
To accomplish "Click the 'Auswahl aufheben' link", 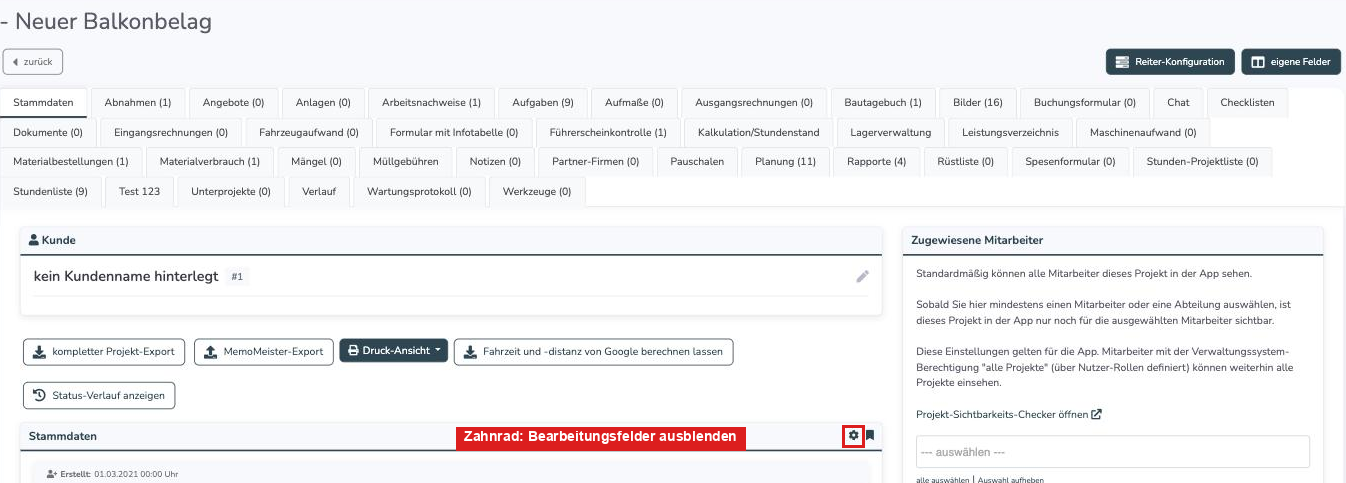I will click(x=1010, y=480).
